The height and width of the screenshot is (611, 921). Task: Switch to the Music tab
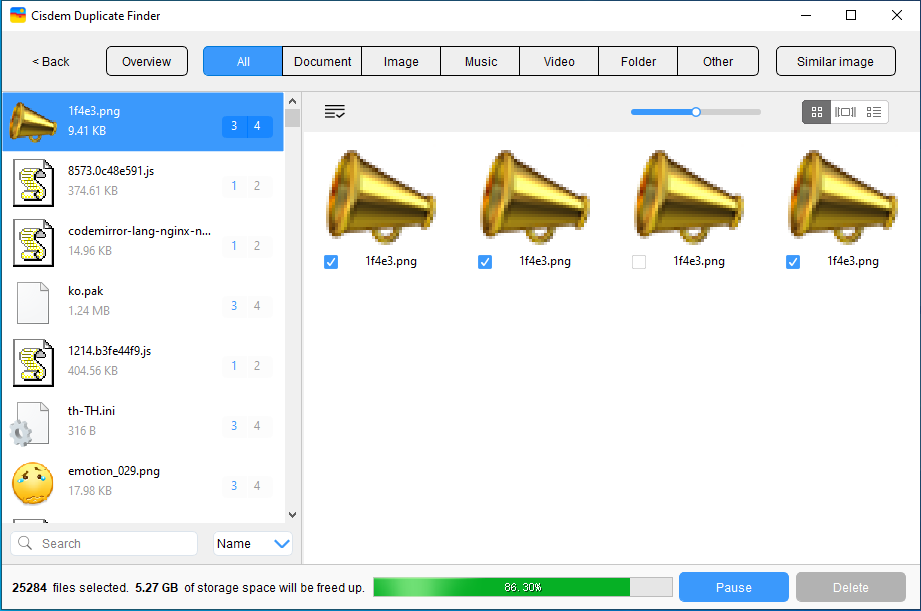tap(480, 61)
